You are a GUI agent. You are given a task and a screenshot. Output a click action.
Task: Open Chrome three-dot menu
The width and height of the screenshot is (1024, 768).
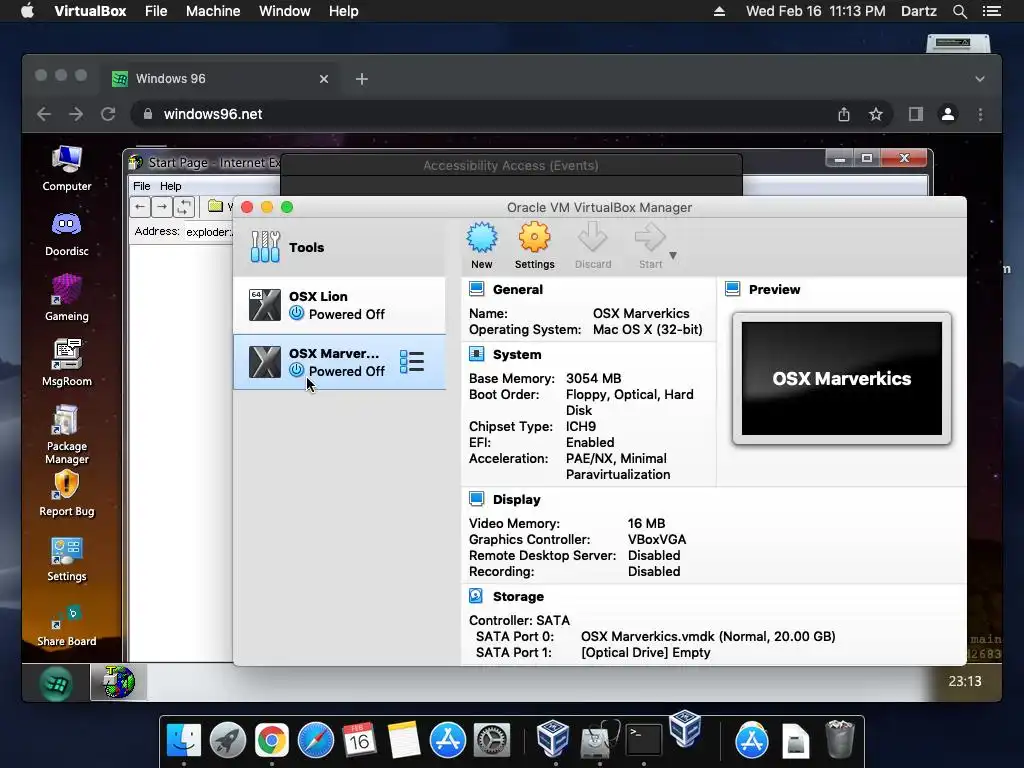click(x=980, y=114)
